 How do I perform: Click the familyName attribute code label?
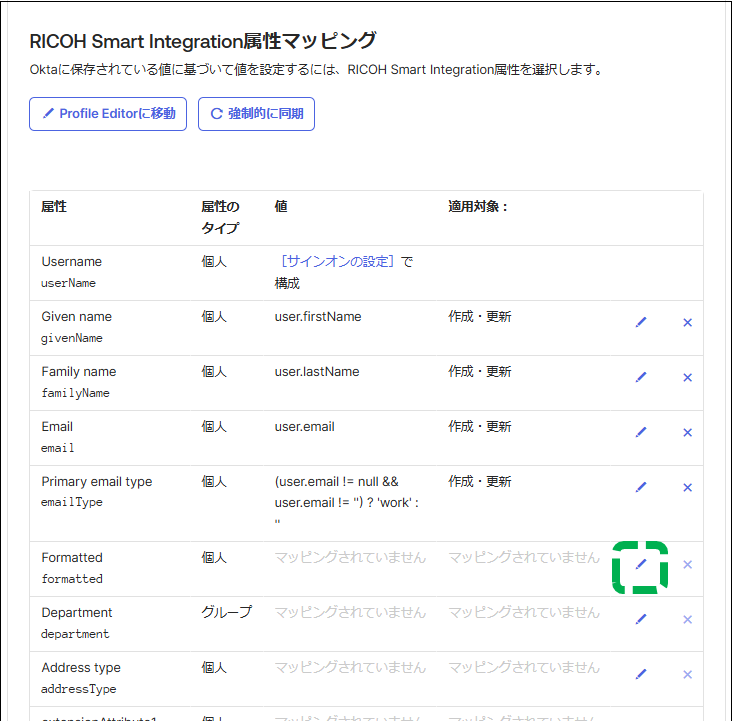(x=75, y=393)
